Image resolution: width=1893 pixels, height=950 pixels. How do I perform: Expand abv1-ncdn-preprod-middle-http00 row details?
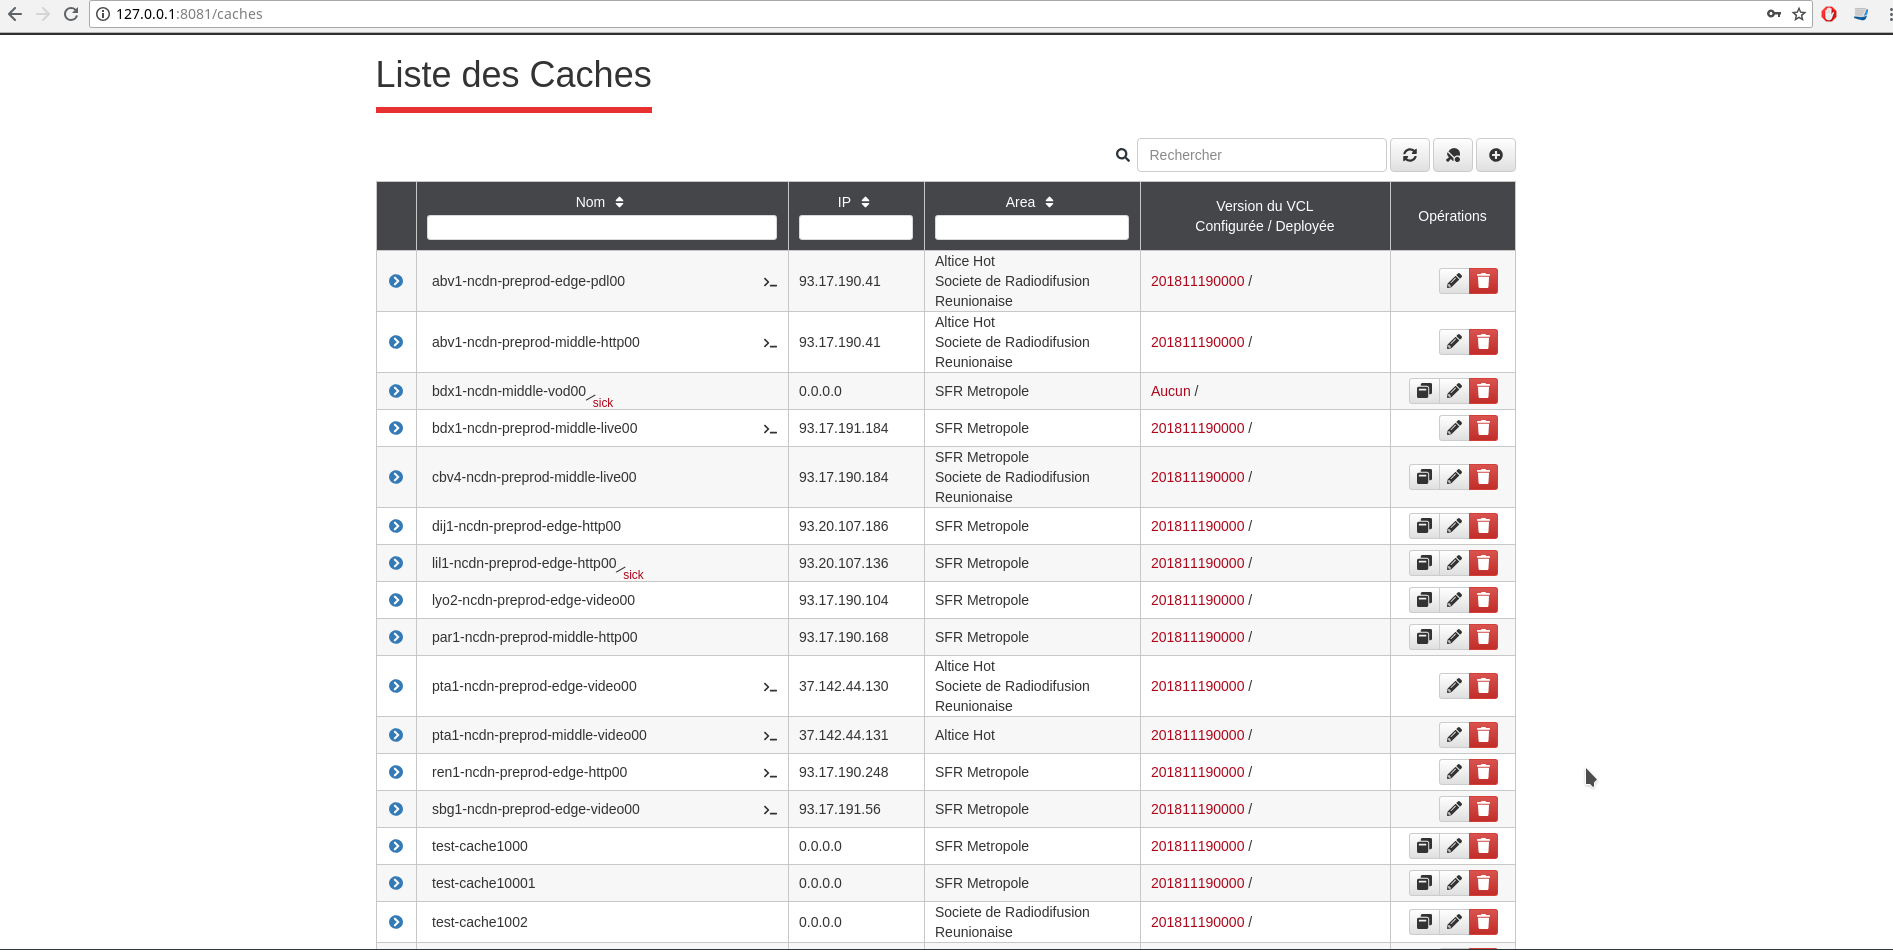click(396, 342)
